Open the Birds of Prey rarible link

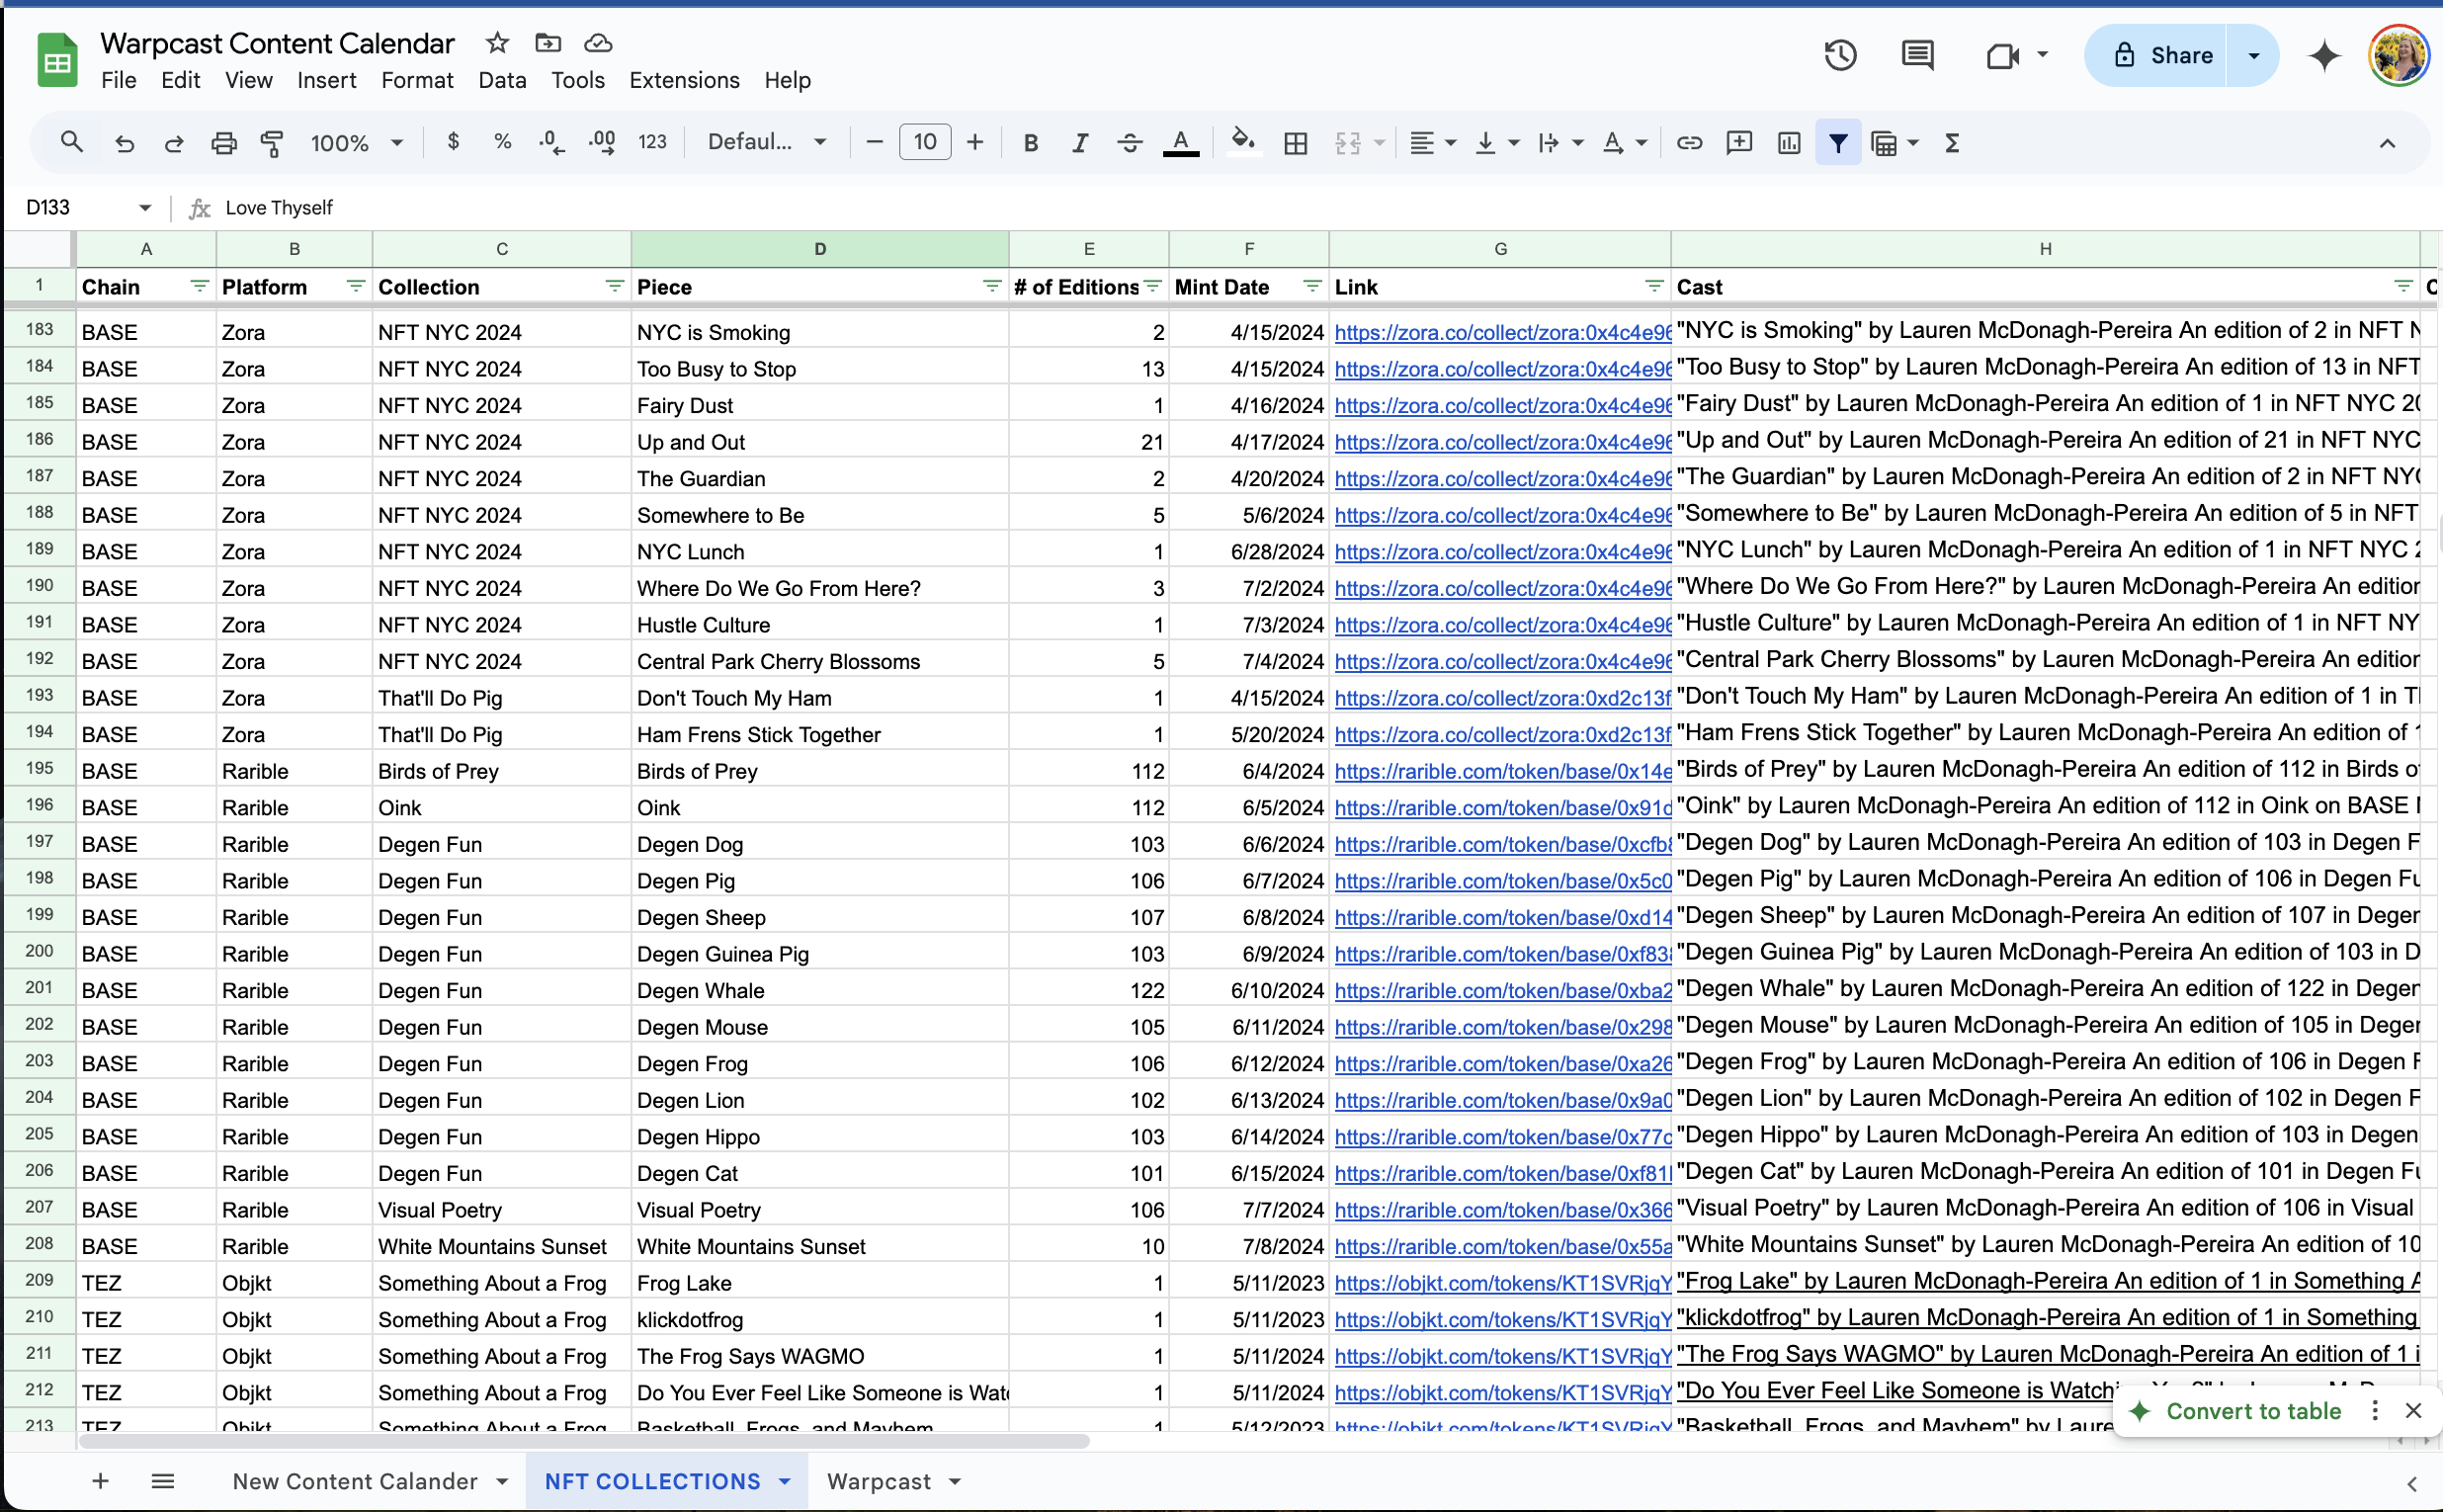pyautogui.click(x=1502, y=771)
